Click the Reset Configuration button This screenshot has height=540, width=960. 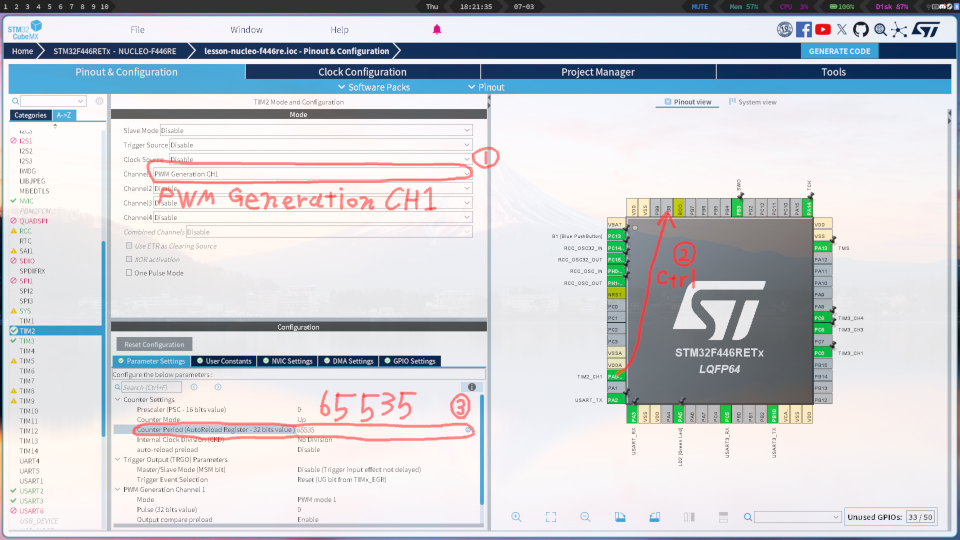154,344
